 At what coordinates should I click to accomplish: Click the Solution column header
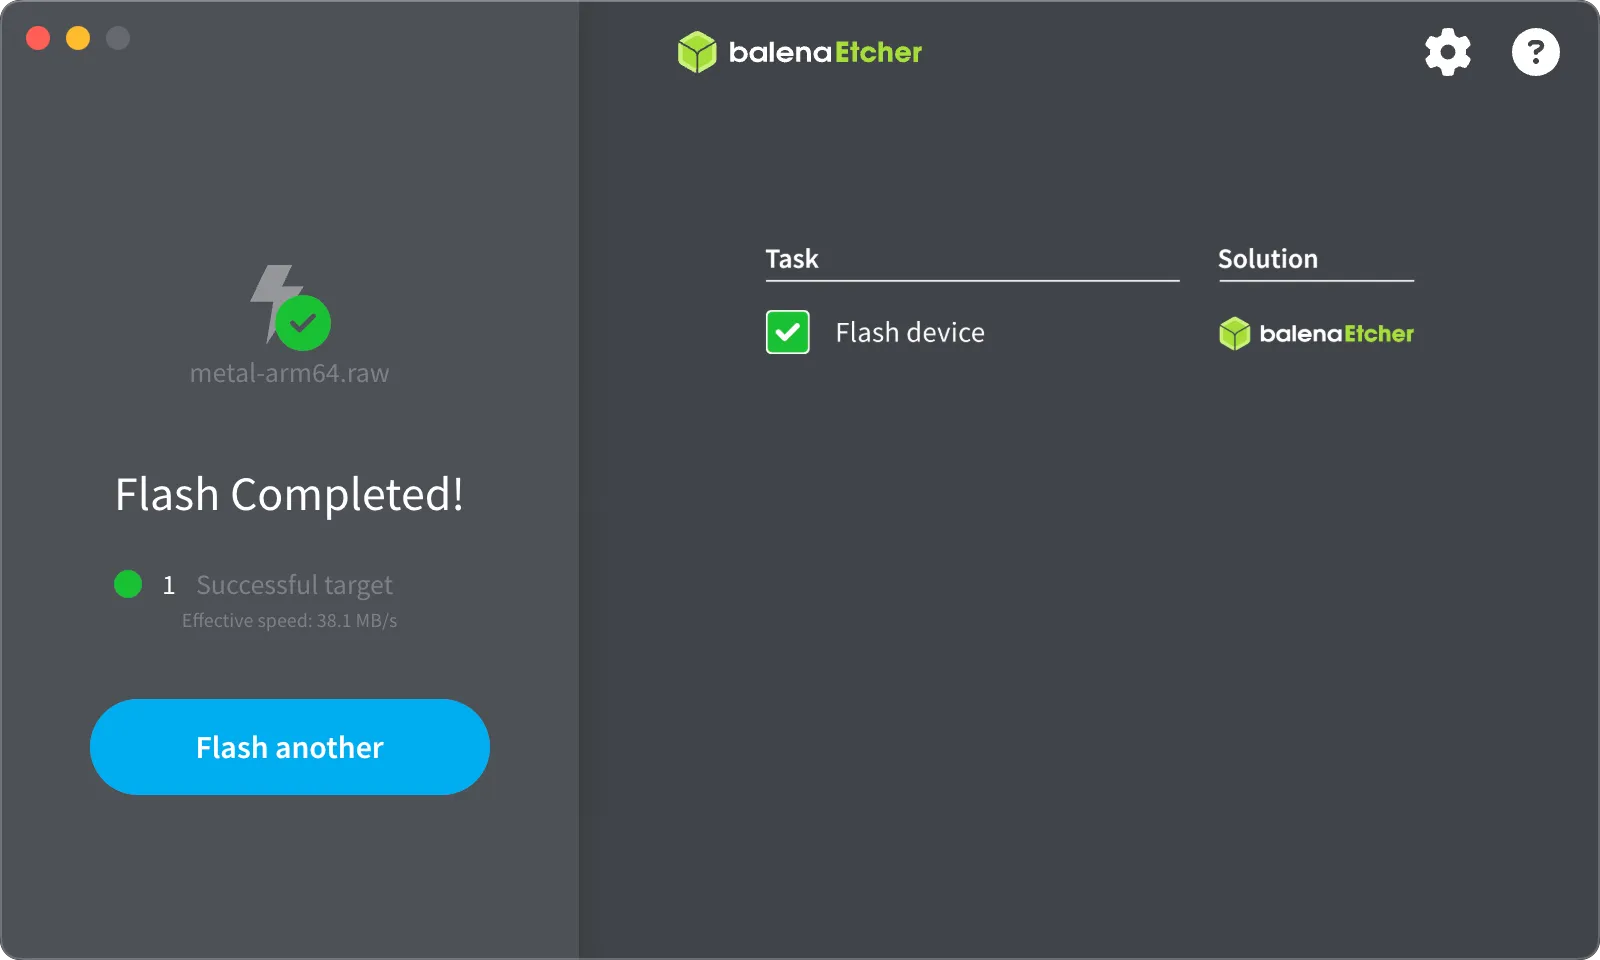pyautogui.click(x=1266, y=258)
